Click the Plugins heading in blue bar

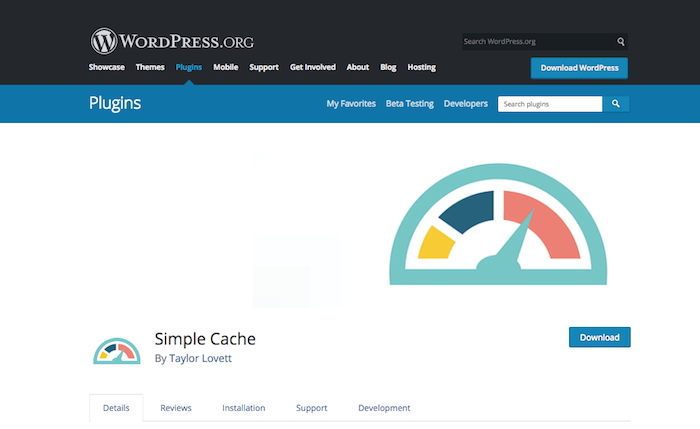click(115, 103)
